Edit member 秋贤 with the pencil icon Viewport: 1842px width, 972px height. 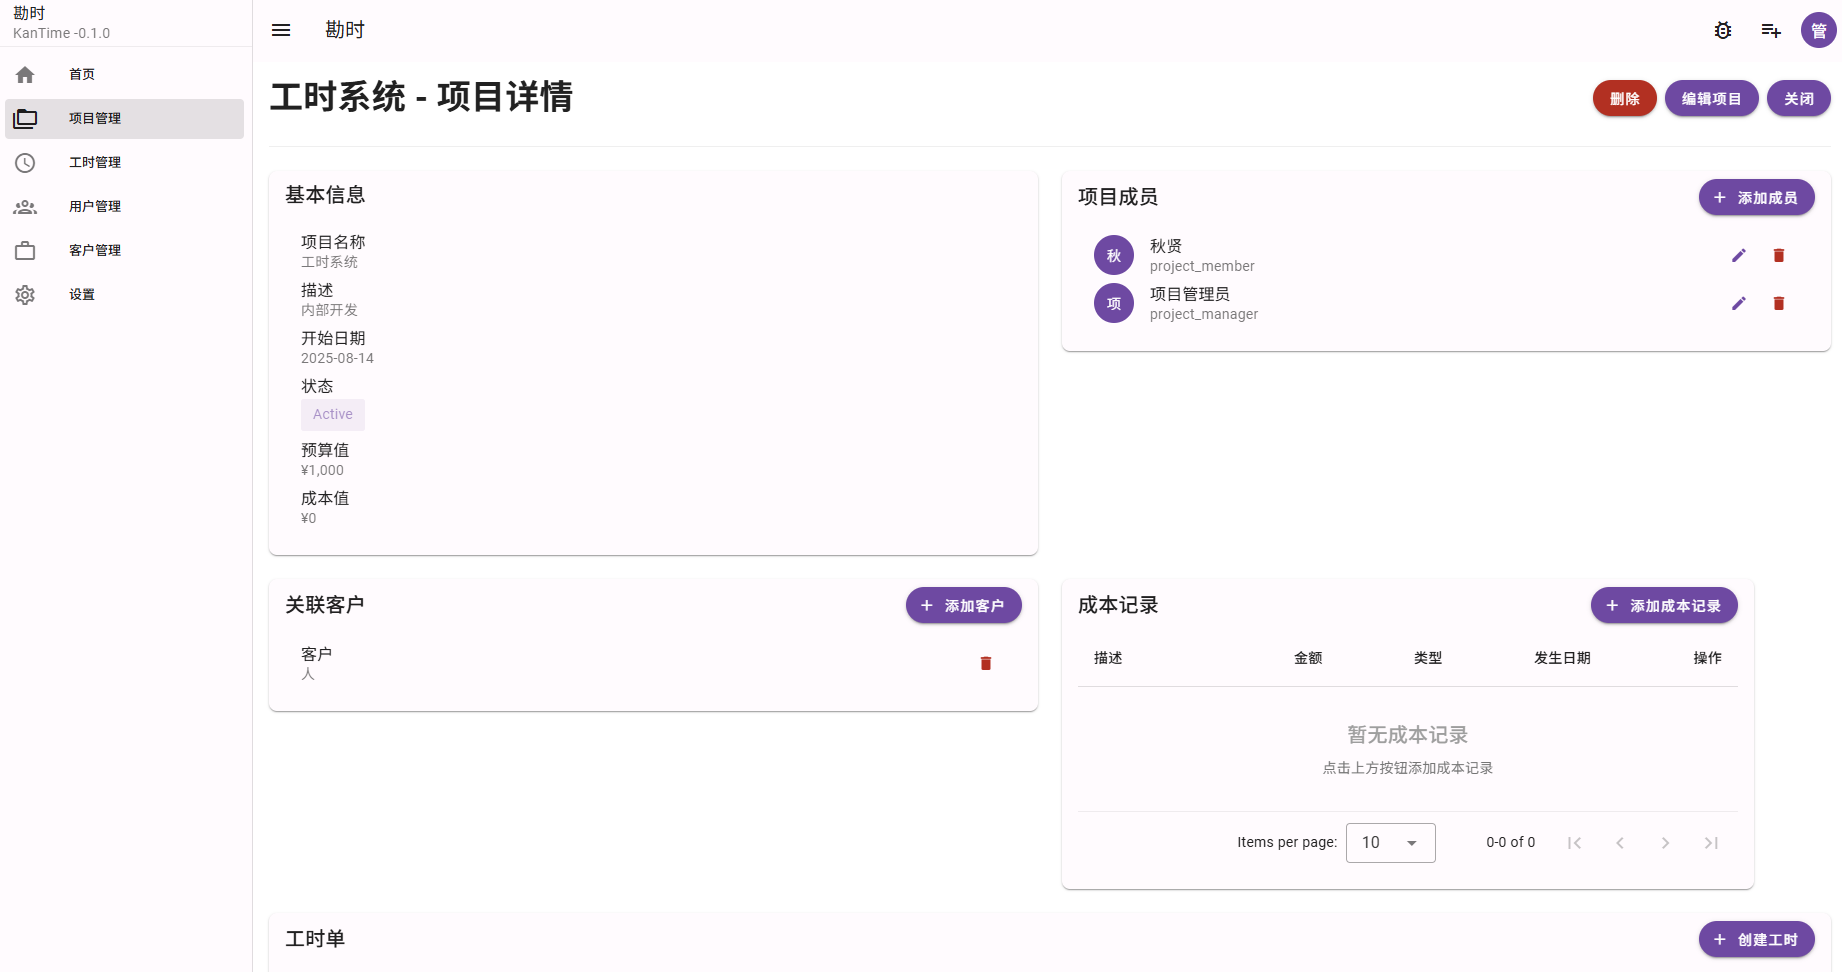[1739, 255]
